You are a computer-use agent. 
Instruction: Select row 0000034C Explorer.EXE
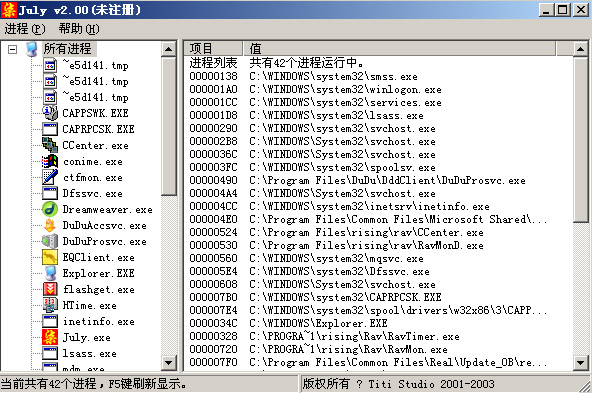(378, 323)
